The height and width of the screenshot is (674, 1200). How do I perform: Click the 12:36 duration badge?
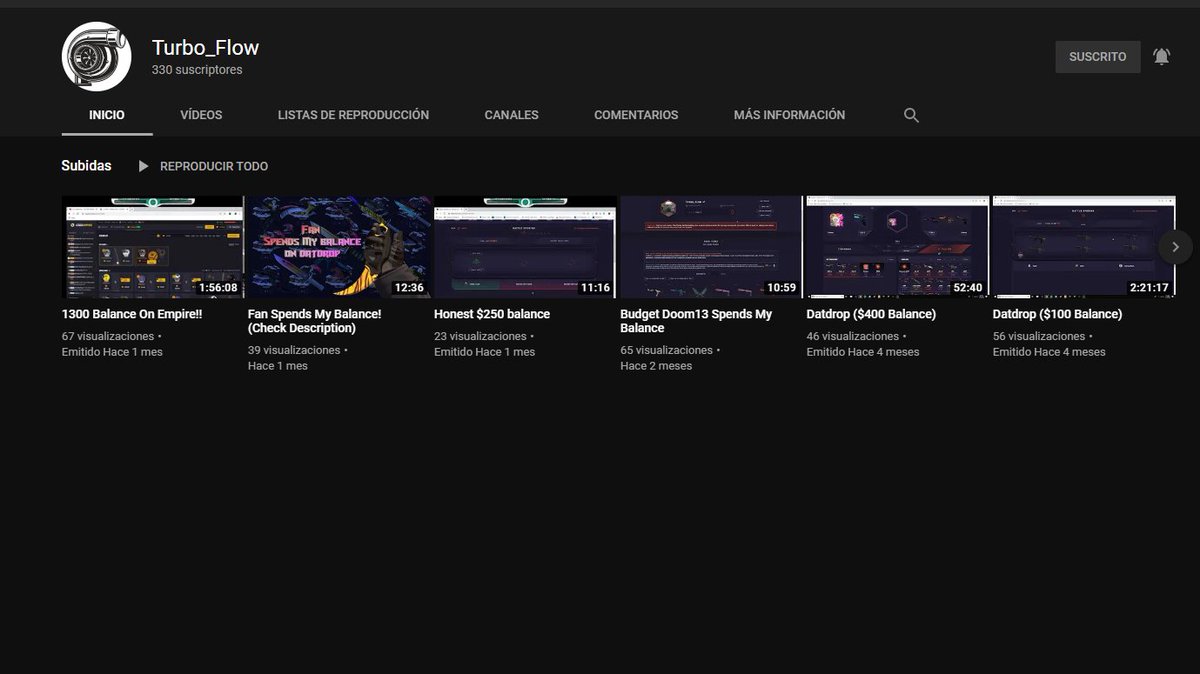point(410,288)
